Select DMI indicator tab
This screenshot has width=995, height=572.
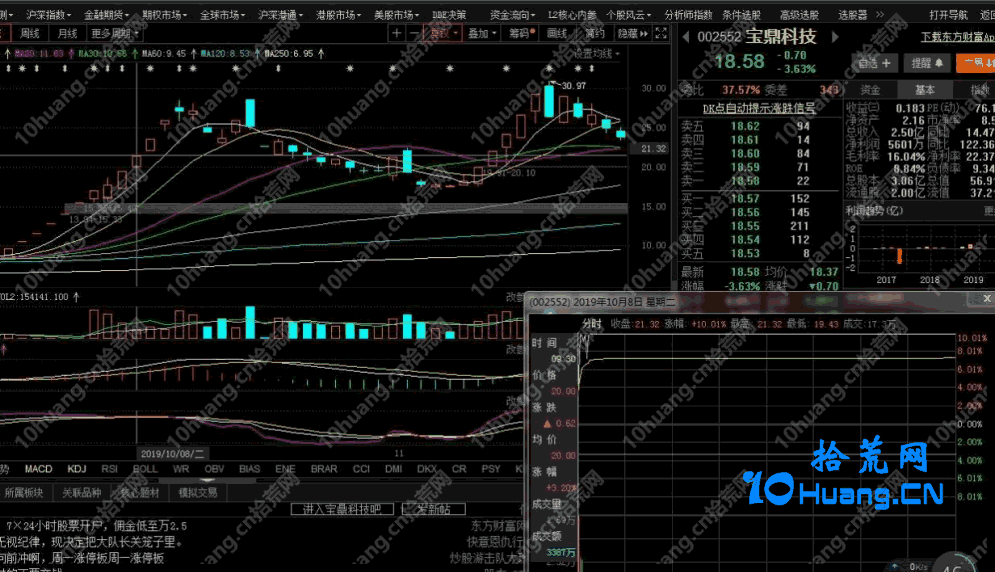tap(393, 469)
